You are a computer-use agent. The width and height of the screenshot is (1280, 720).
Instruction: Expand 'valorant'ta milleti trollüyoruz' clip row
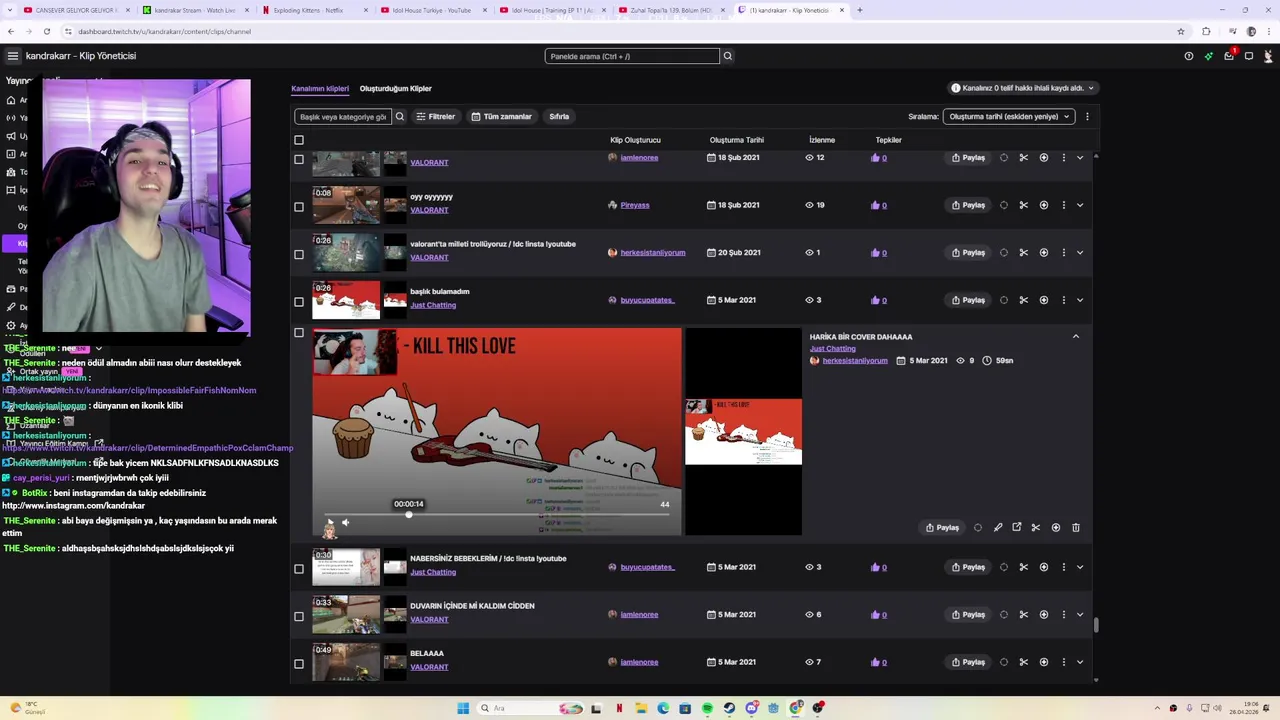[1080, 253]
